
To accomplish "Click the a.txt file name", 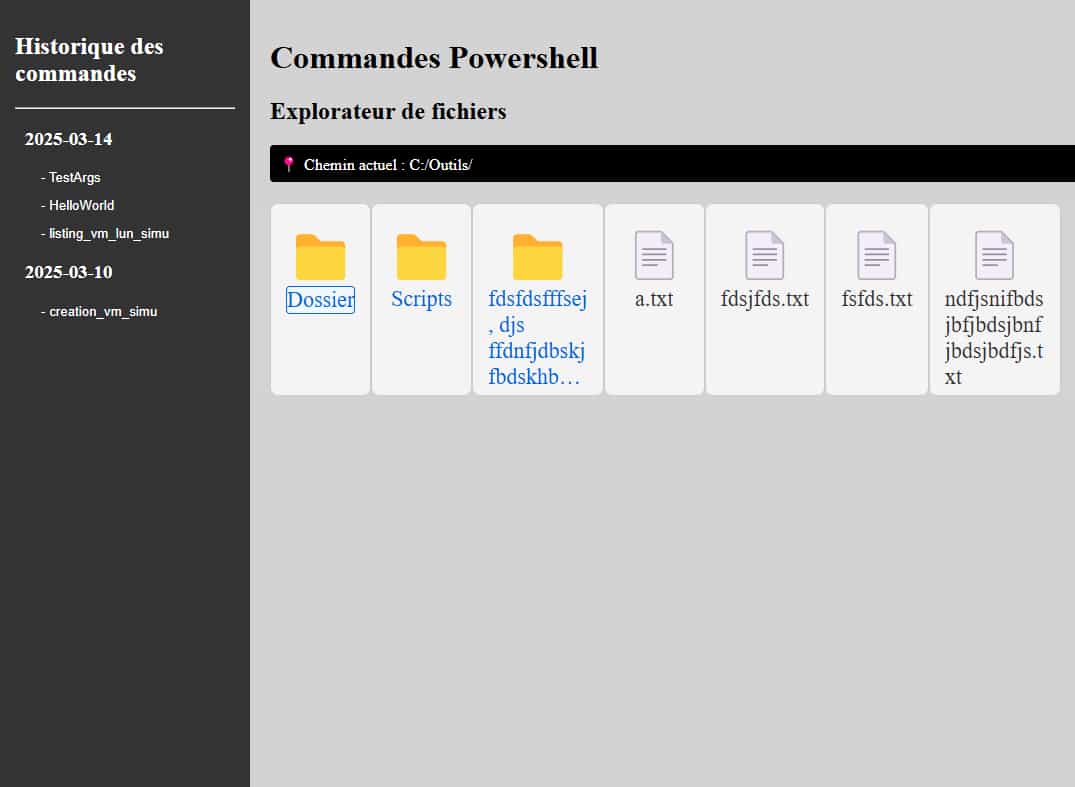I will [654, 299].
